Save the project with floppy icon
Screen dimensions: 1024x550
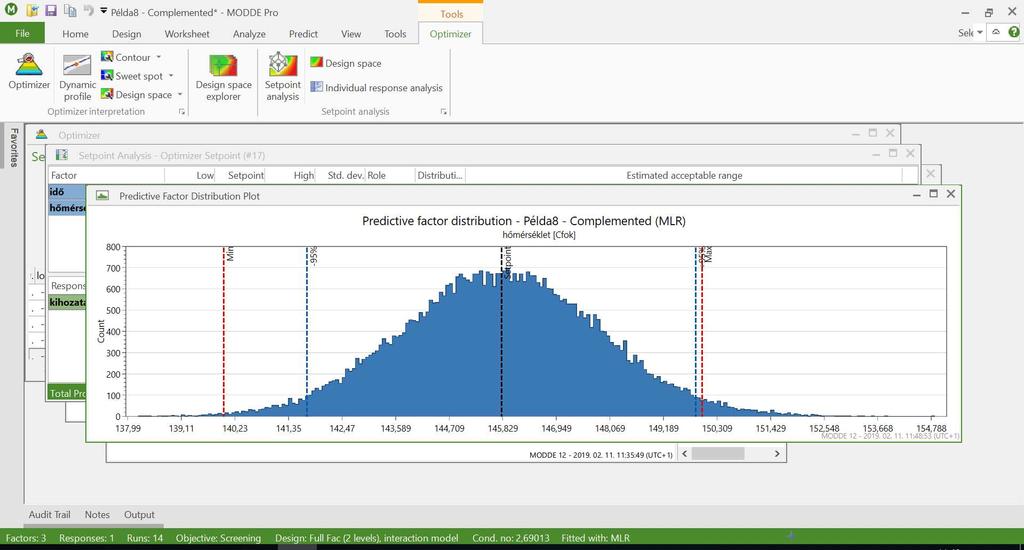tap(51, 11)
